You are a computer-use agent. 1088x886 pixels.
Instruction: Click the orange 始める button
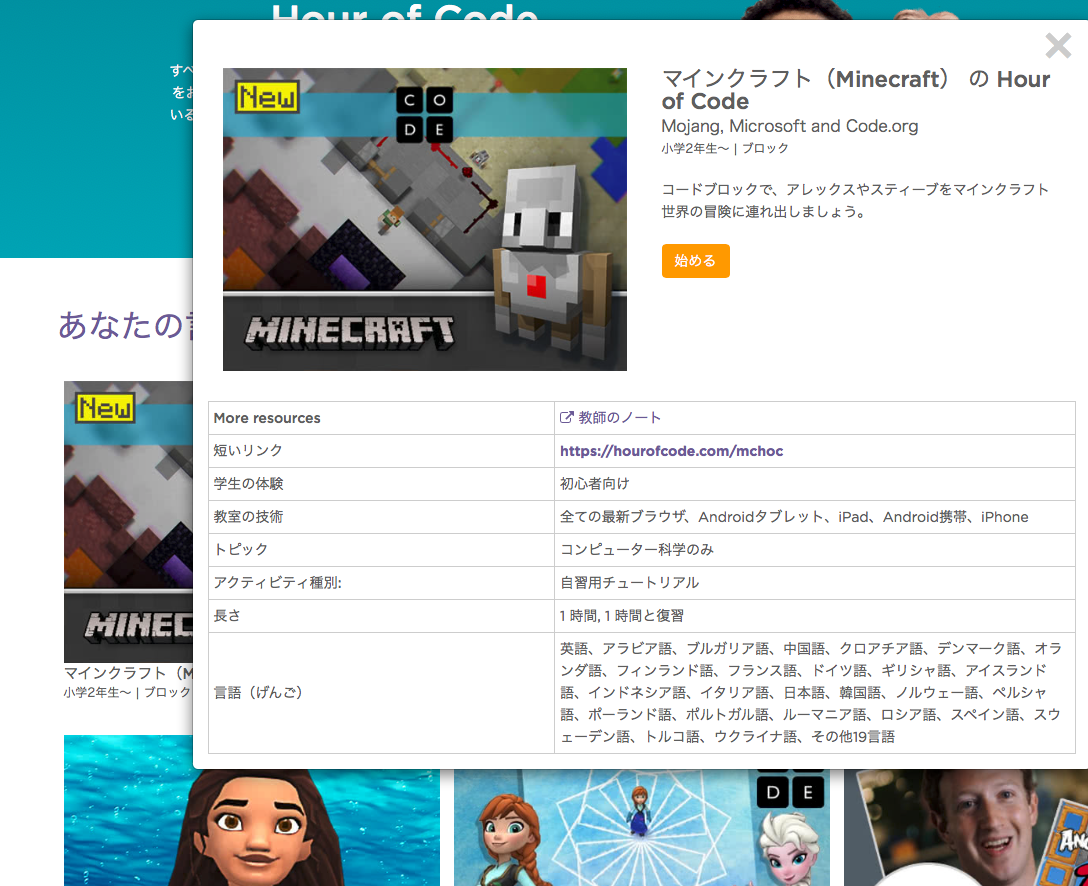click(x=695, y=261)
